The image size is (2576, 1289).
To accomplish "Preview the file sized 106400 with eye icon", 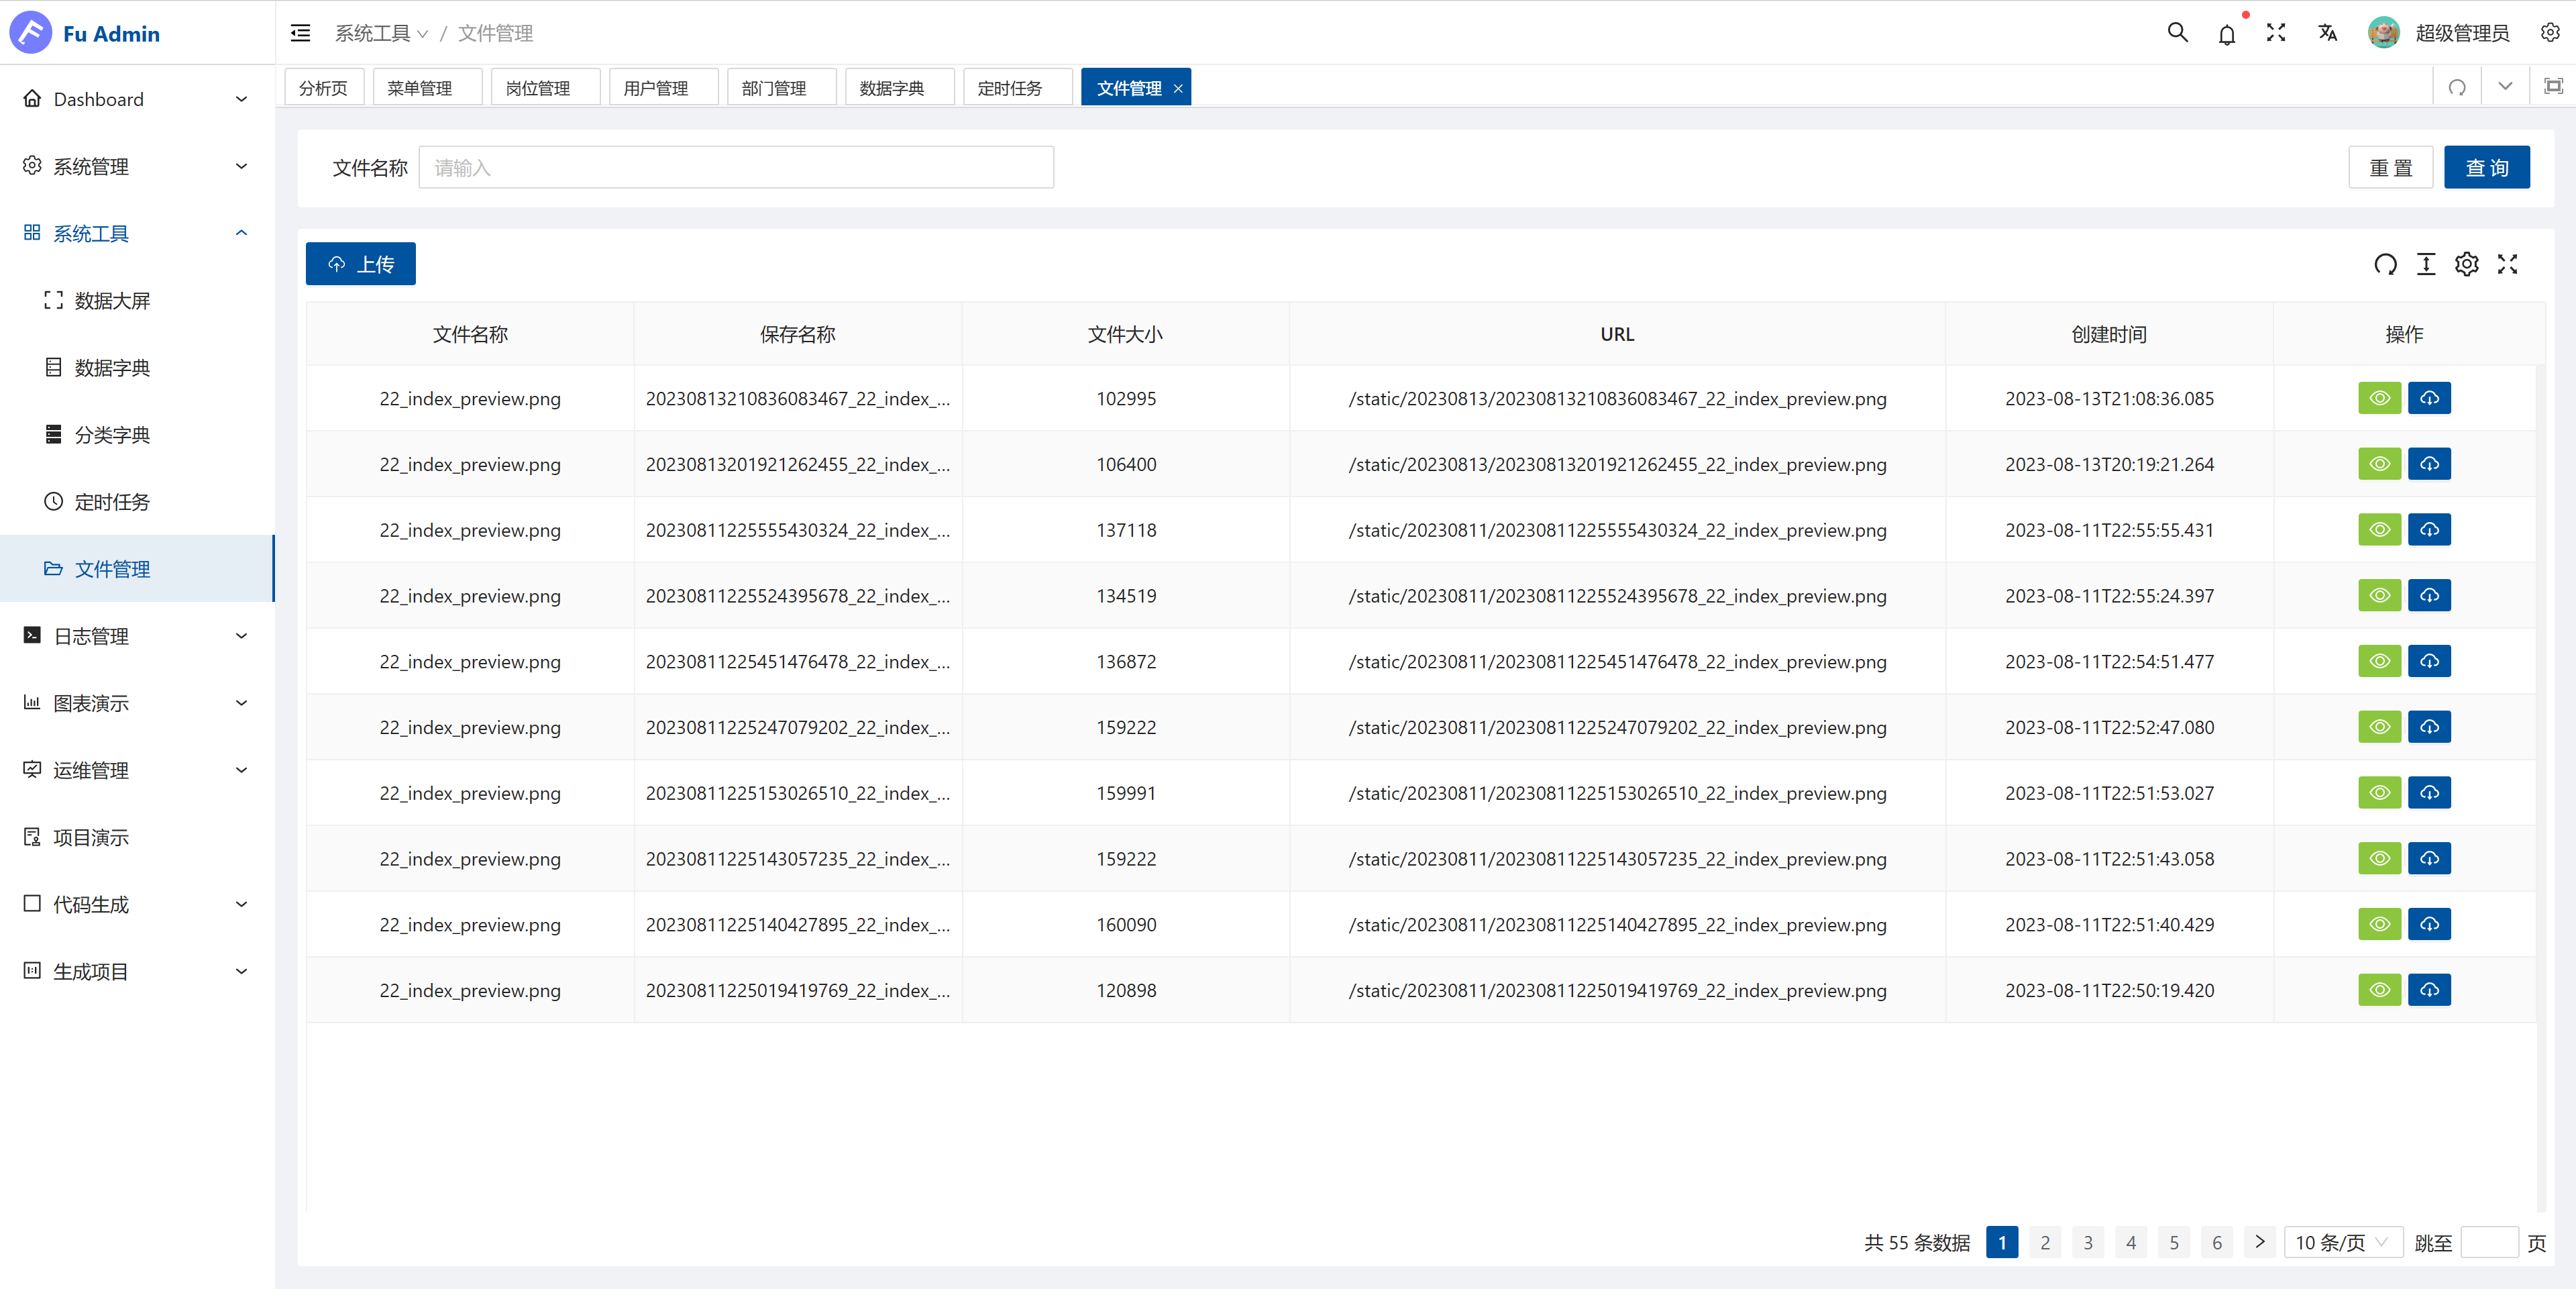I will (2379, 464).
